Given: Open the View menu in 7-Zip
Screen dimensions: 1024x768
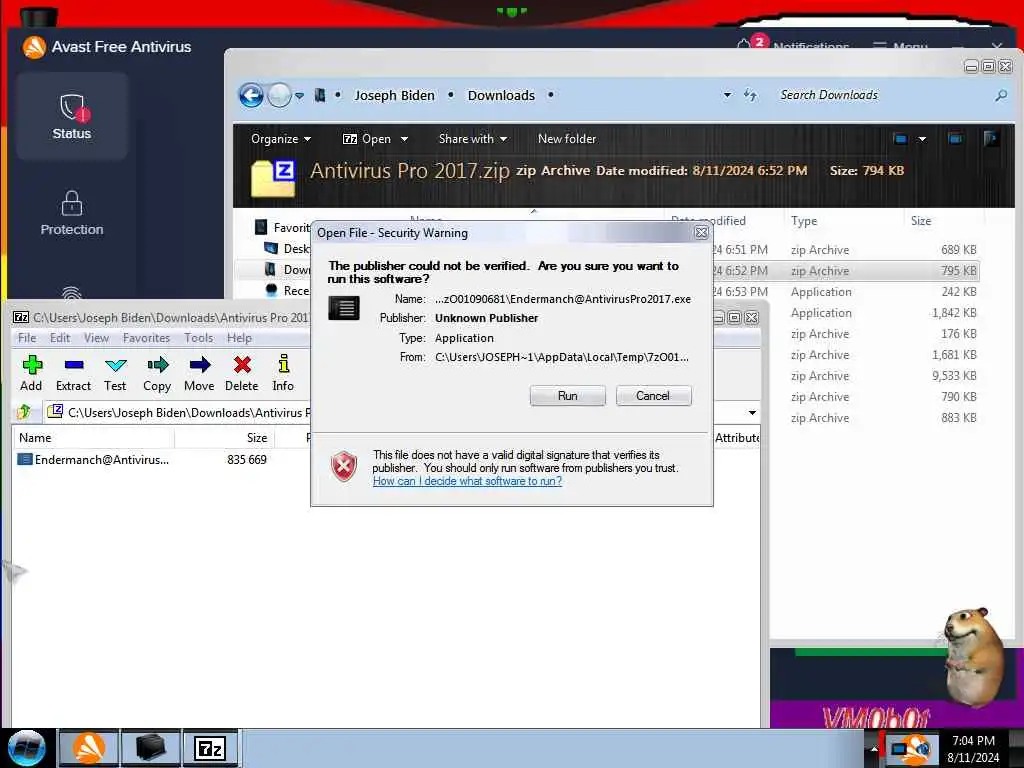Looking at the screenshot, I should [96, 338].
